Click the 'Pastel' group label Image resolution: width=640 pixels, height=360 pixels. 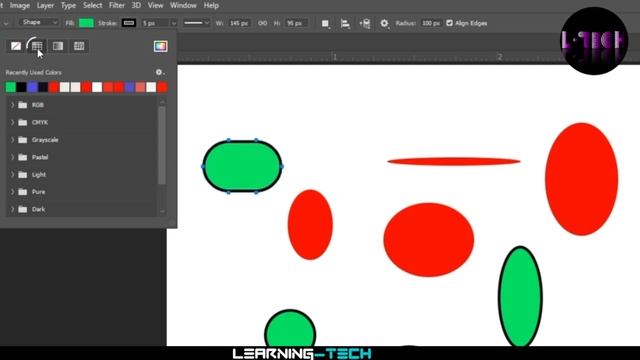tap(40, 157)
